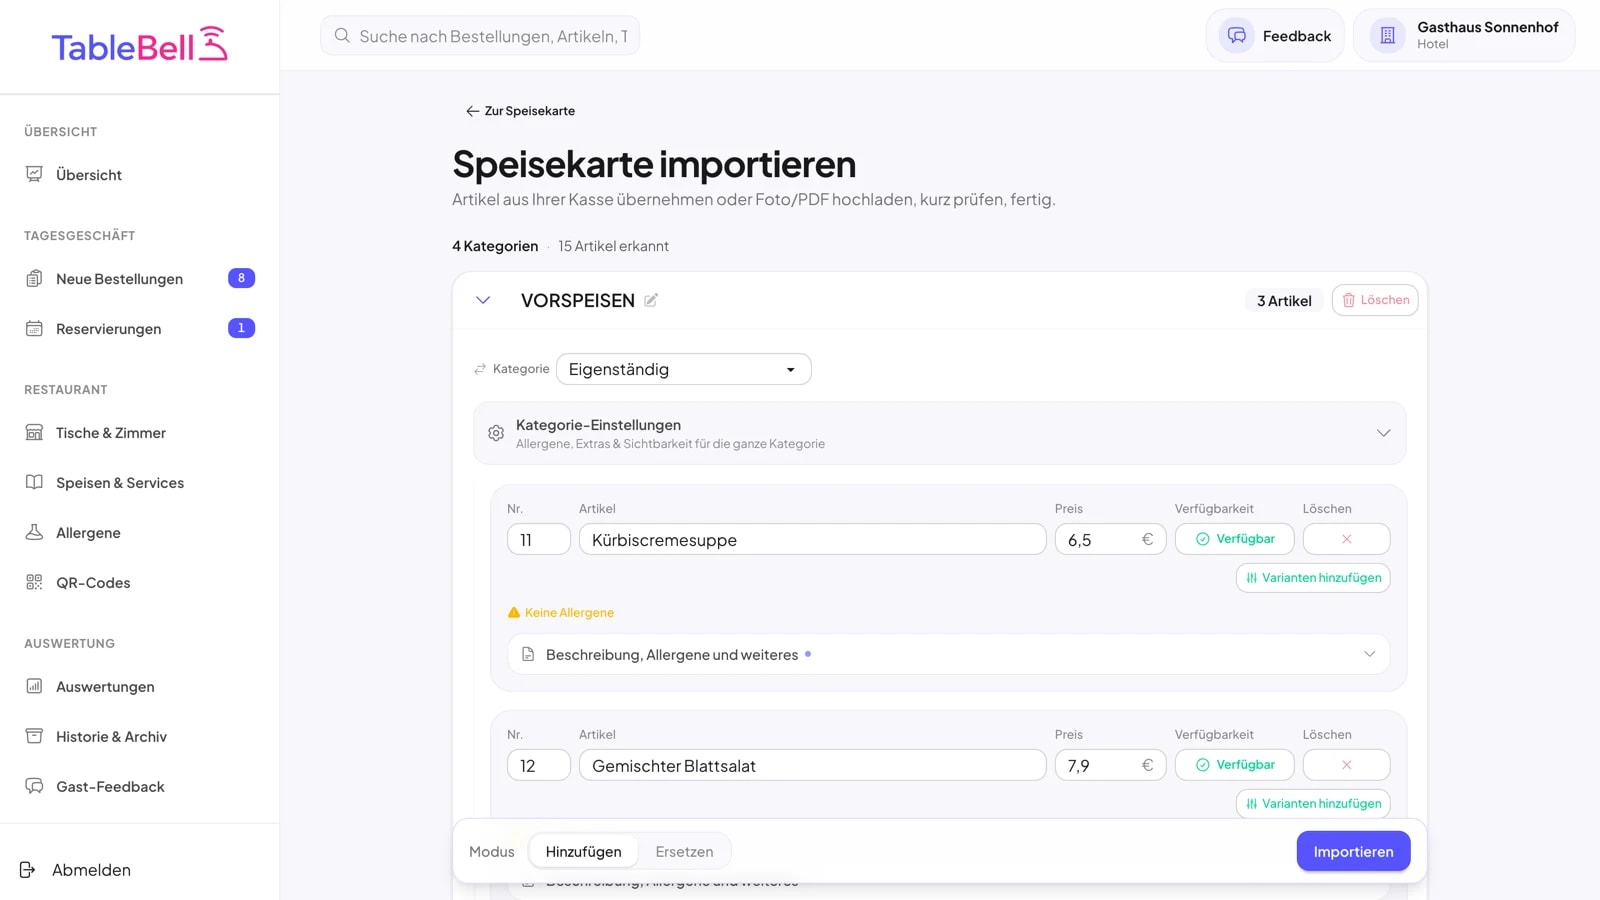
Task: Click the Feedback speech bubble icon
Action: click(x=1237, y=36)
